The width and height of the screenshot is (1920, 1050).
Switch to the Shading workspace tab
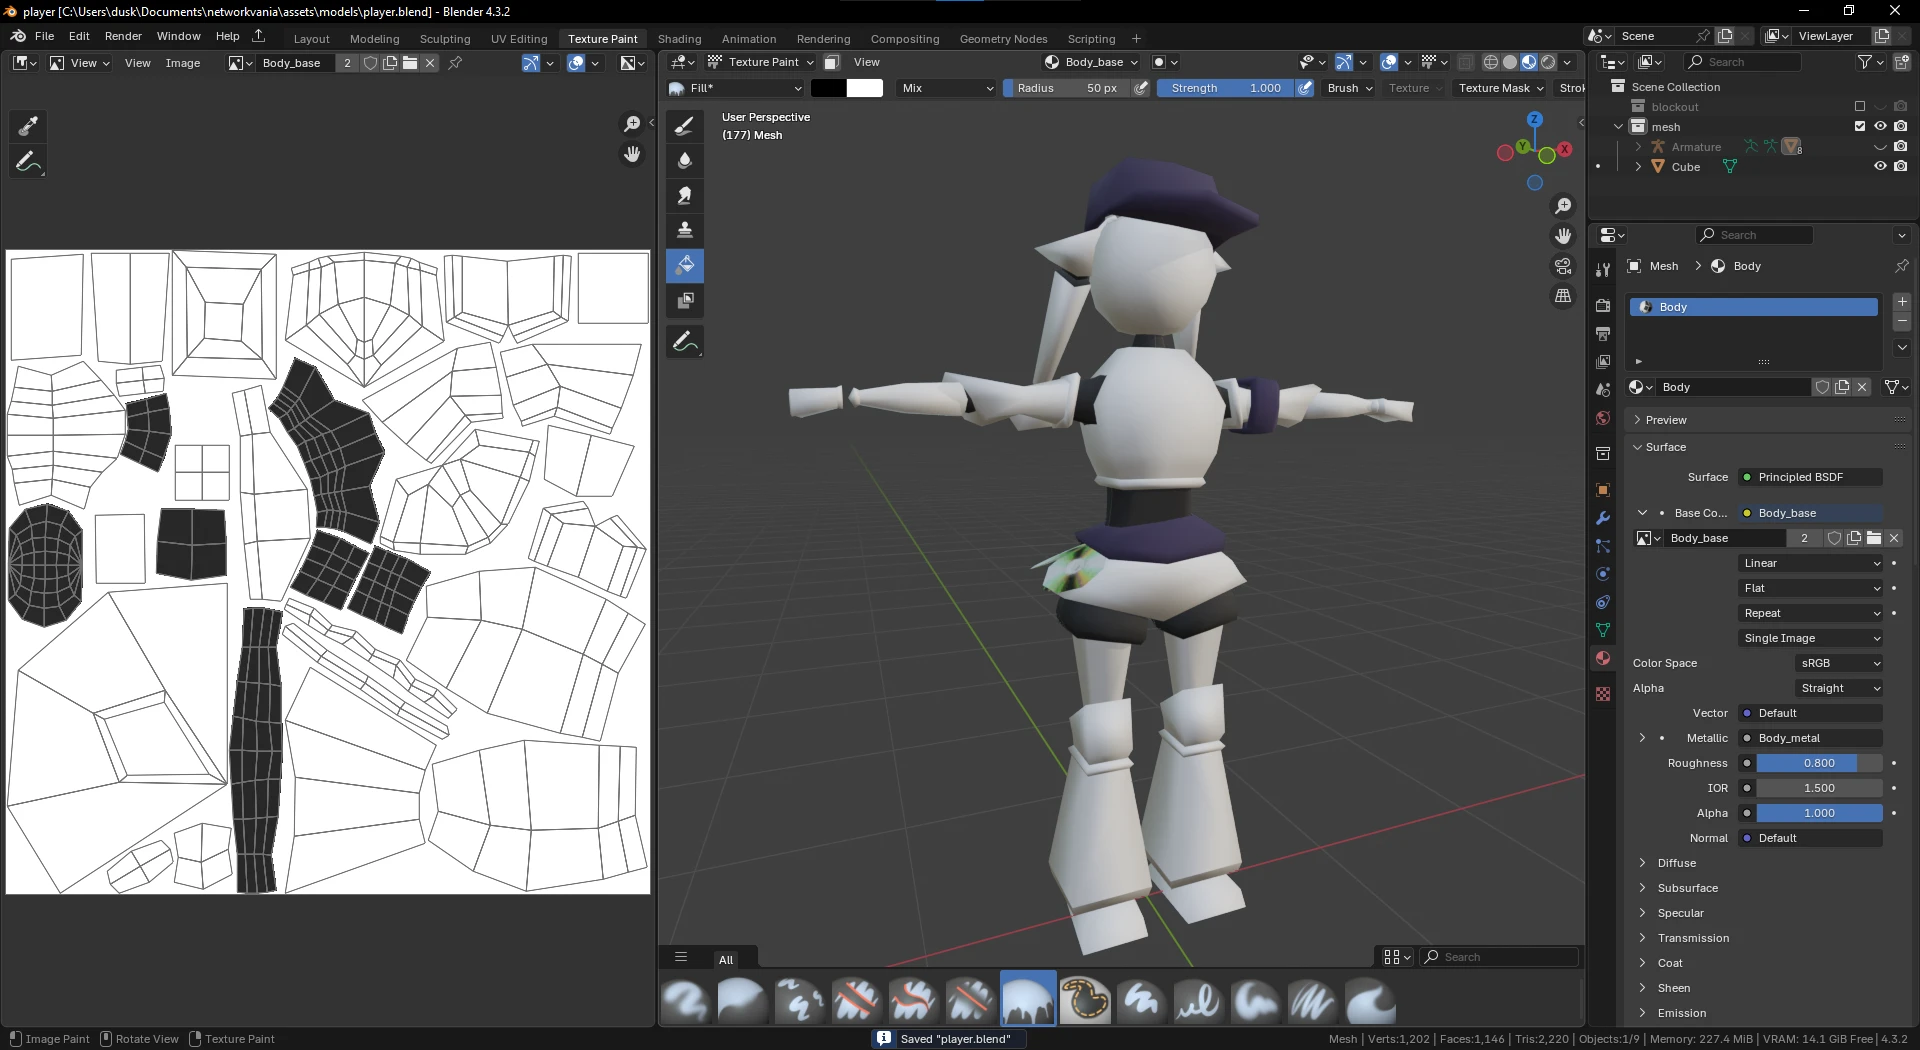point(680,39)
